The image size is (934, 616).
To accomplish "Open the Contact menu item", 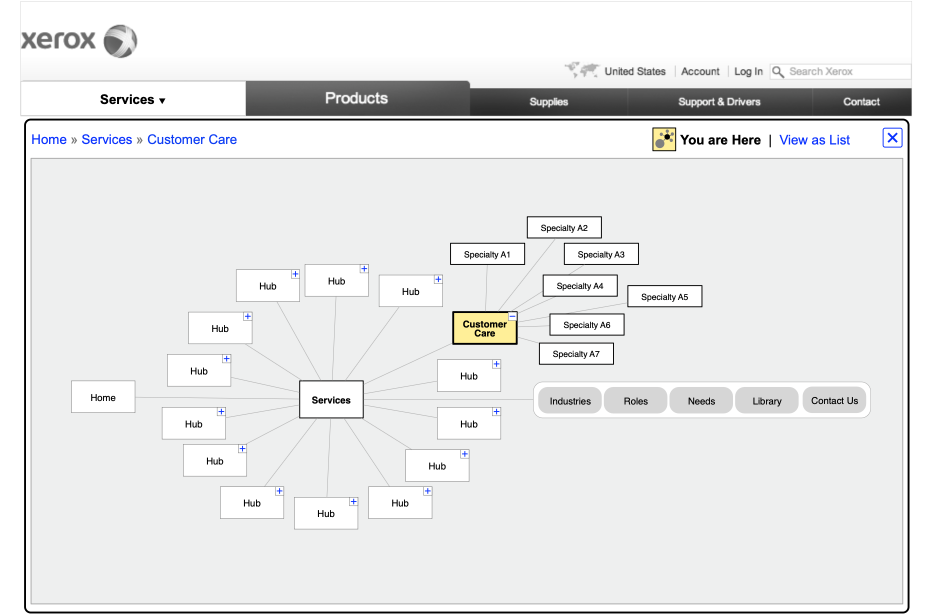I will tap(861, 102).
